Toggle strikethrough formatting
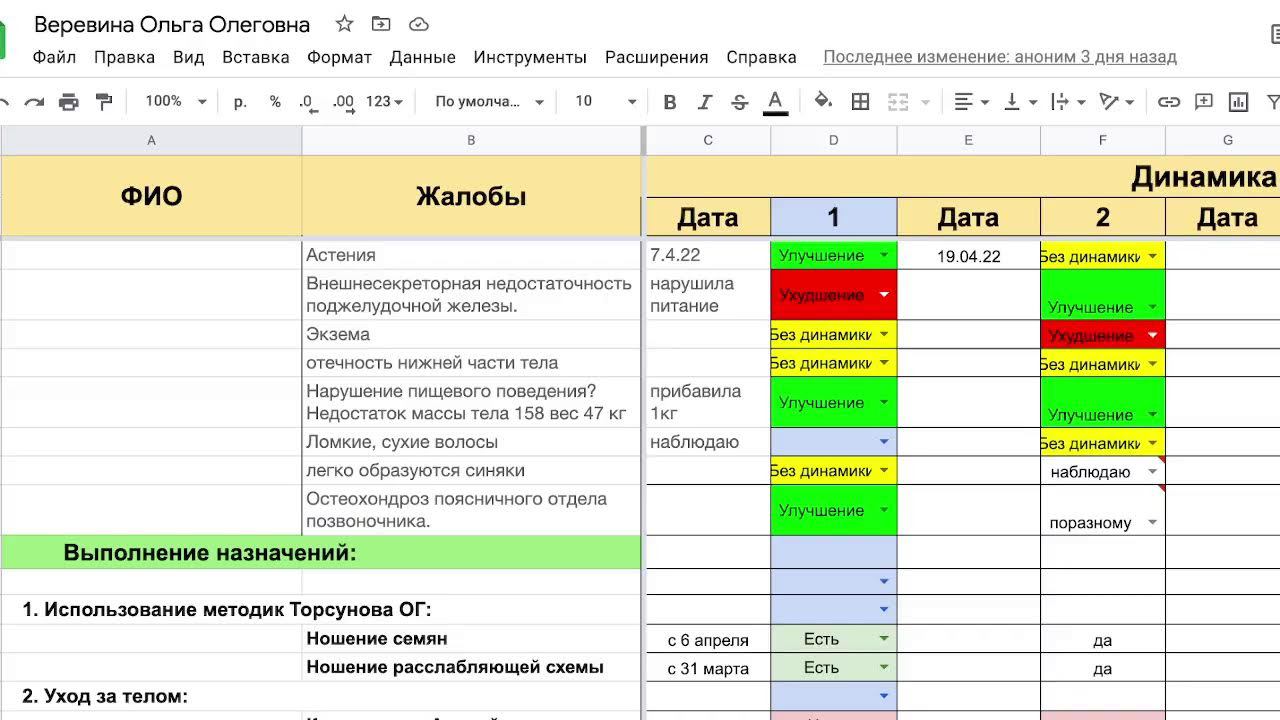Viewport: 1280px width, 720px height. coord(740,102)
